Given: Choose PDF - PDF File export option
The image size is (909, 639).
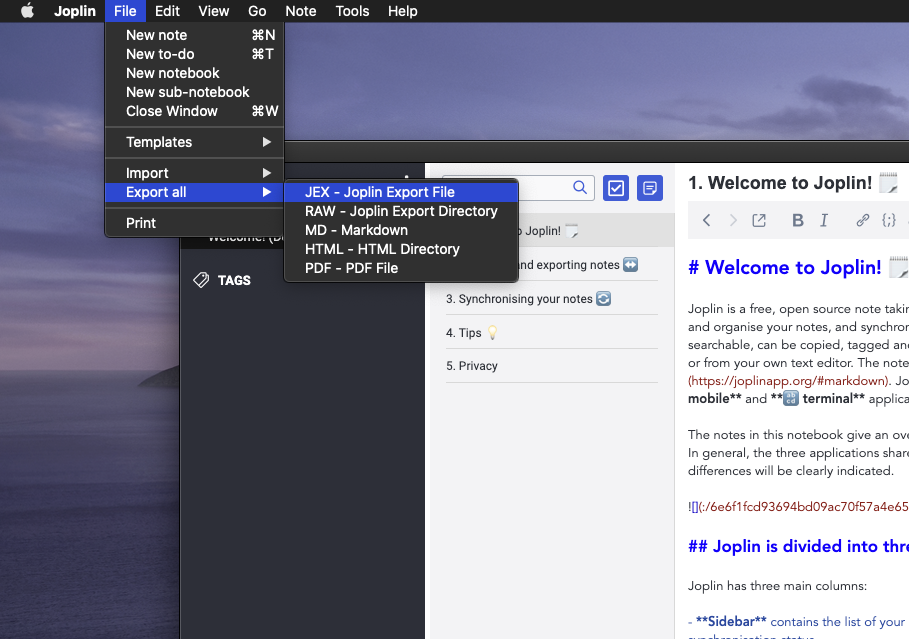Looking at the screenshot, I should (351, 268).
